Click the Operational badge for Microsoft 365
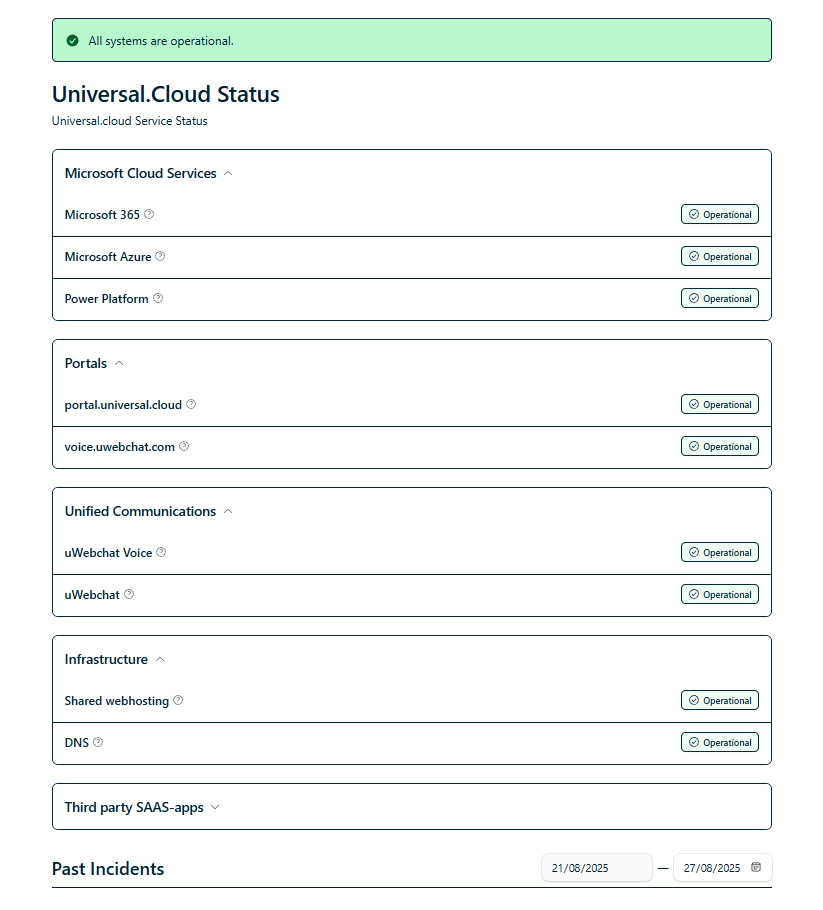823x910 pixels. click(x=719, y=214)
